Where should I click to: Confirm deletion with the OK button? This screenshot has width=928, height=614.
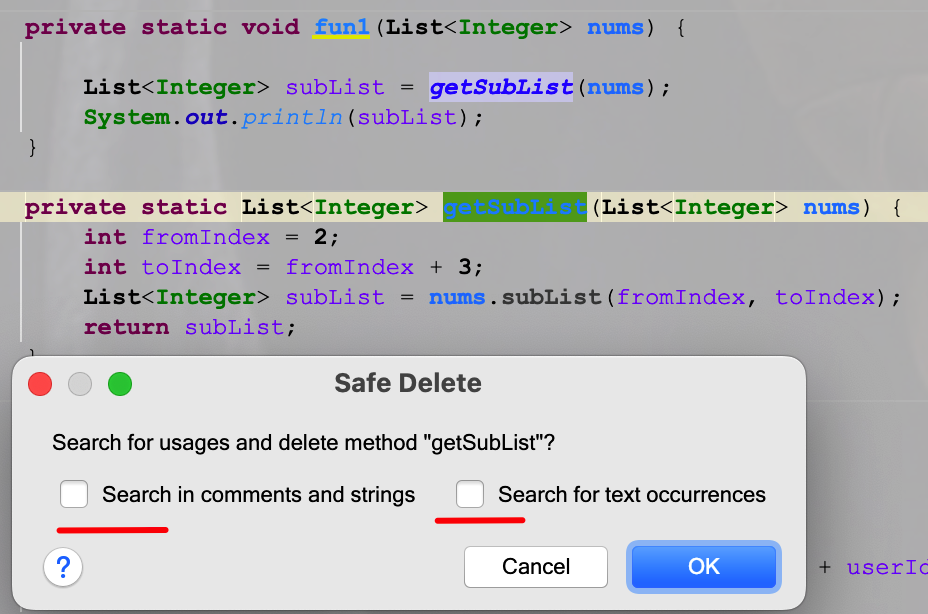(x=703, y=567)
